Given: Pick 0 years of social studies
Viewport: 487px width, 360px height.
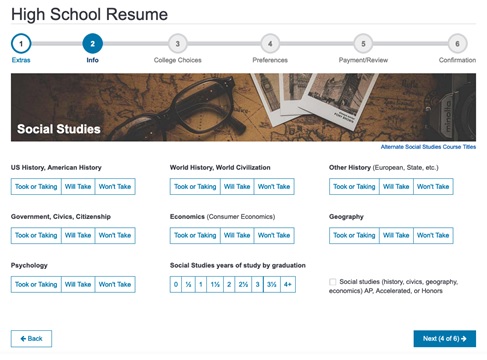Looking at the screenshot, I should point(176,284).
